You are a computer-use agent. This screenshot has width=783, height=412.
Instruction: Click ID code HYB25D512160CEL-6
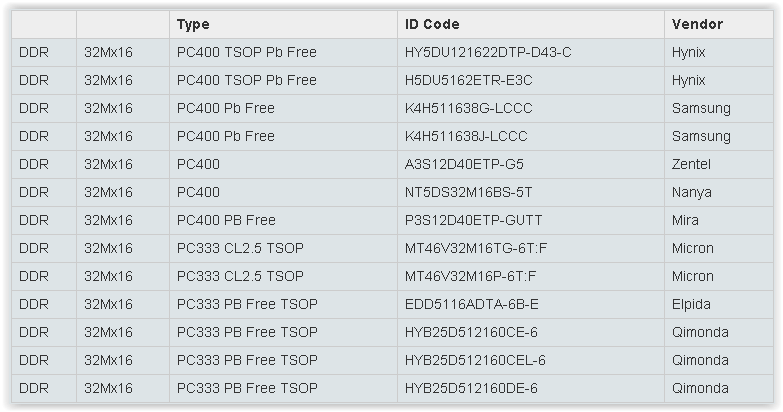[475, 360]
